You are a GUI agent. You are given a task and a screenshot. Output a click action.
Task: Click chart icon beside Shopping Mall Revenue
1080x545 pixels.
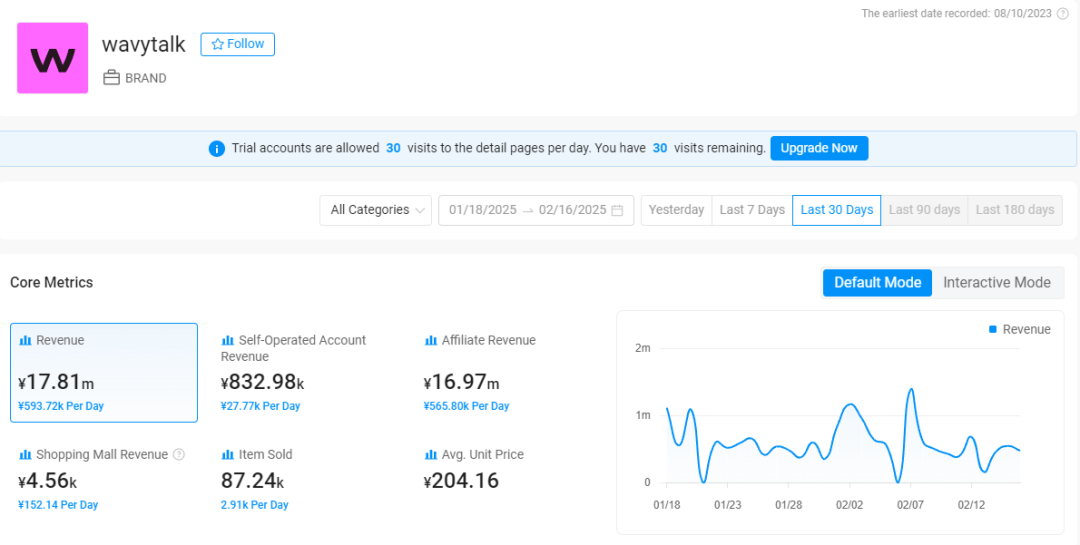pos(25,455)
